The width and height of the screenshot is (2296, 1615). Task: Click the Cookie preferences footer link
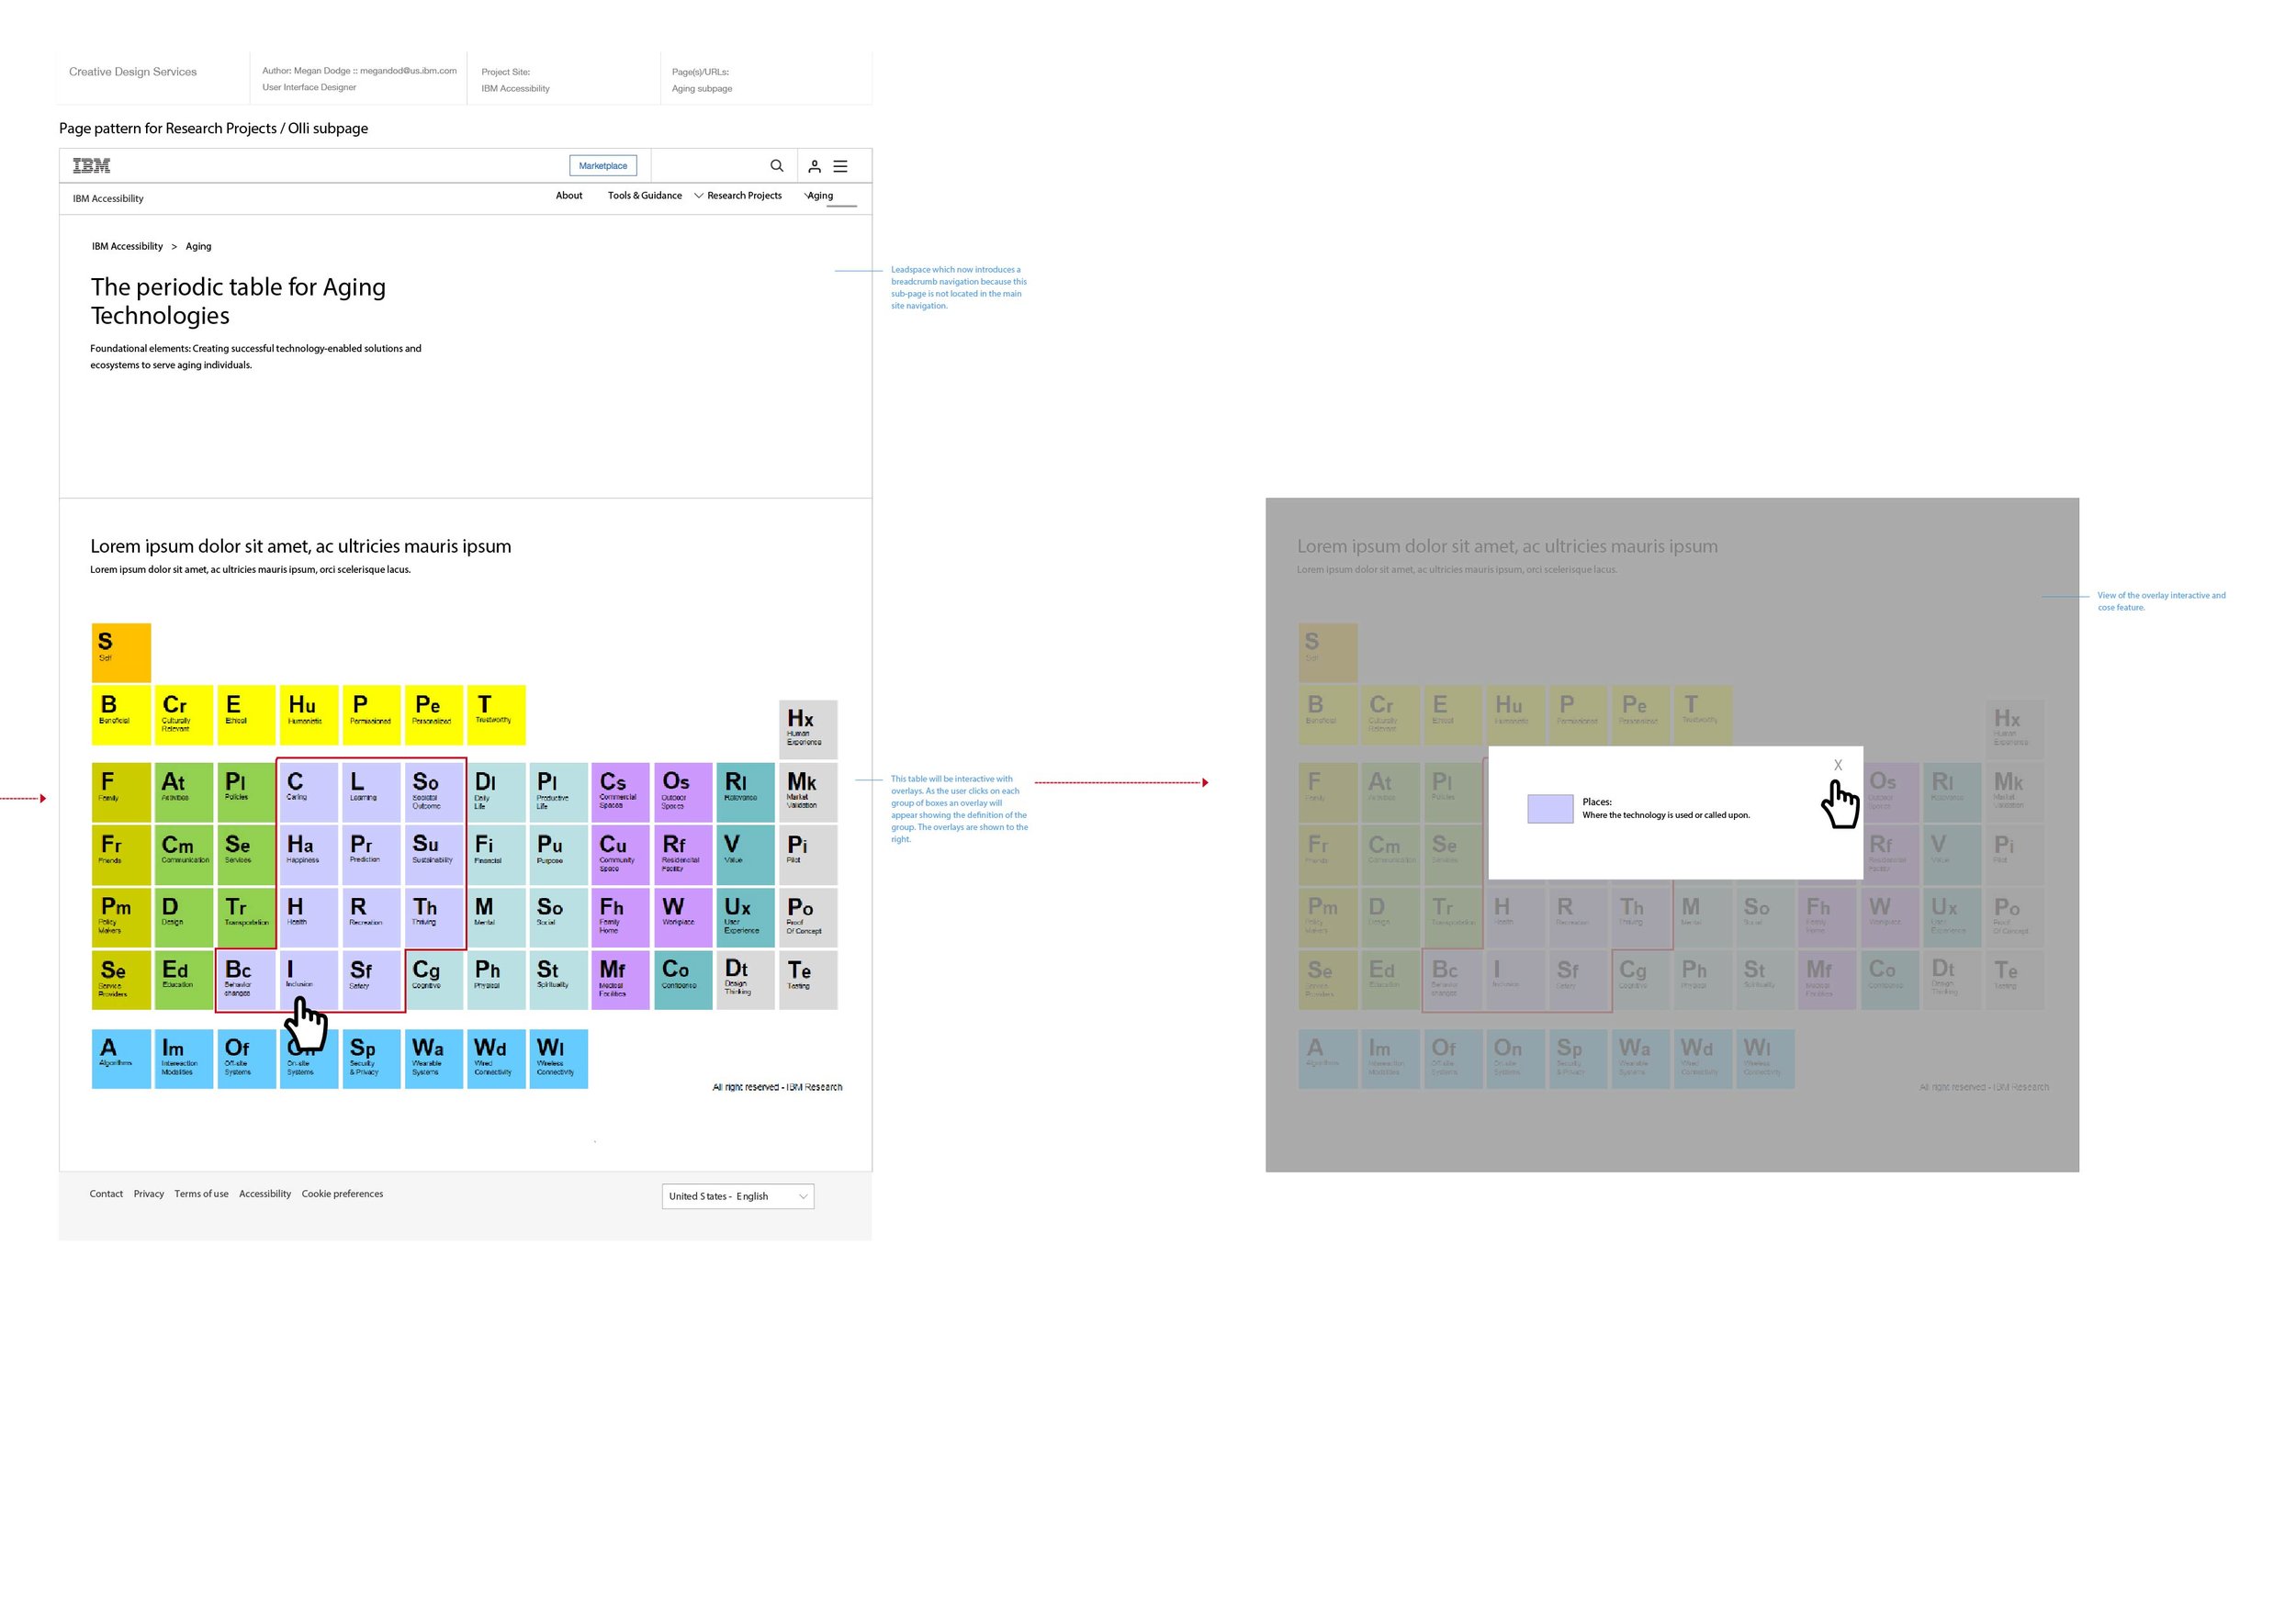[342, 1194]
